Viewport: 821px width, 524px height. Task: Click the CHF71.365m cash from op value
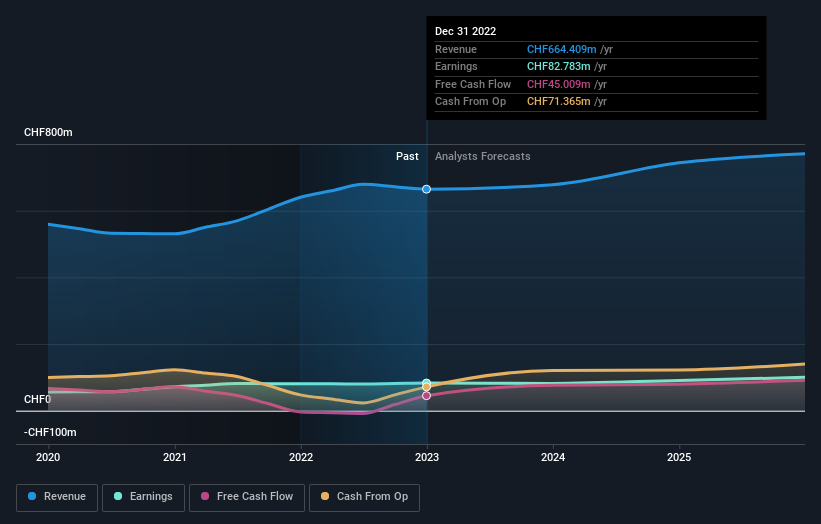point(559,102)
